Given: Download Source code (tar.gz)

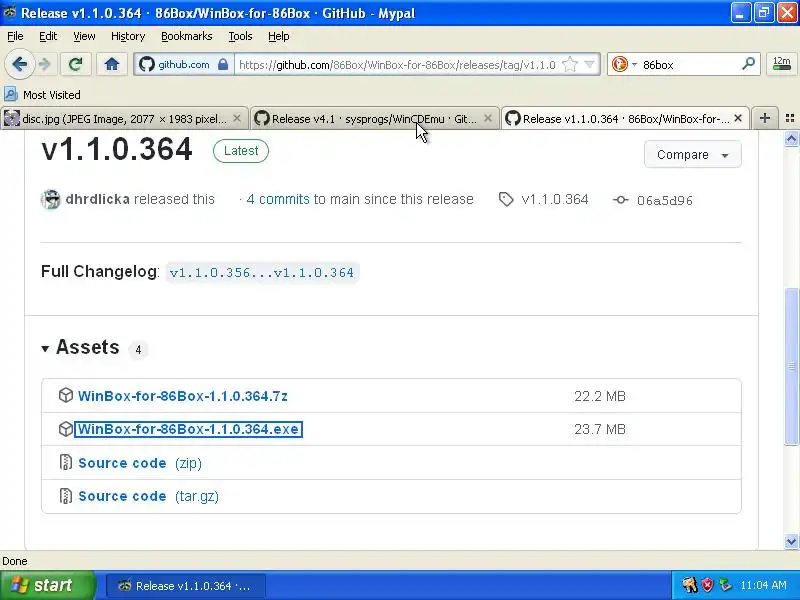Looking at the screenshot, I should 148,496.
